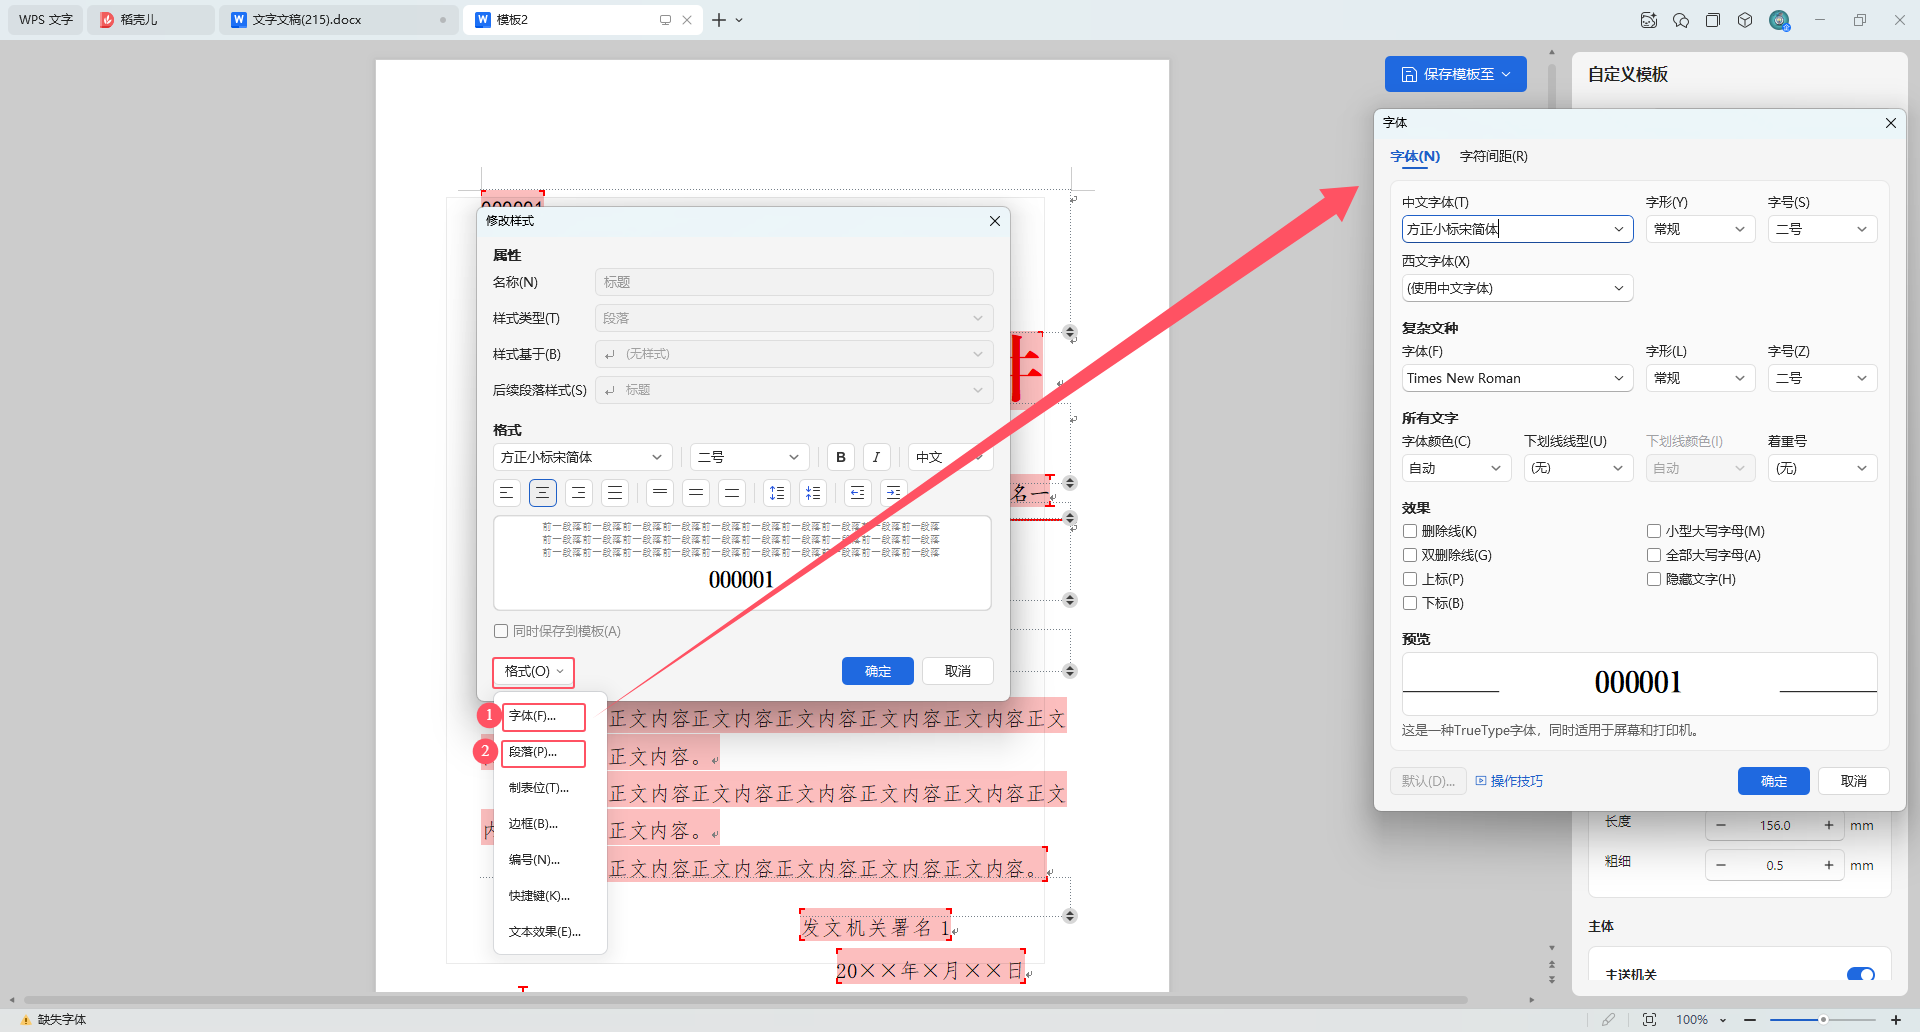Switch to the 字符间距 tab
1920x1032 pixels.
coord(1493,156)
